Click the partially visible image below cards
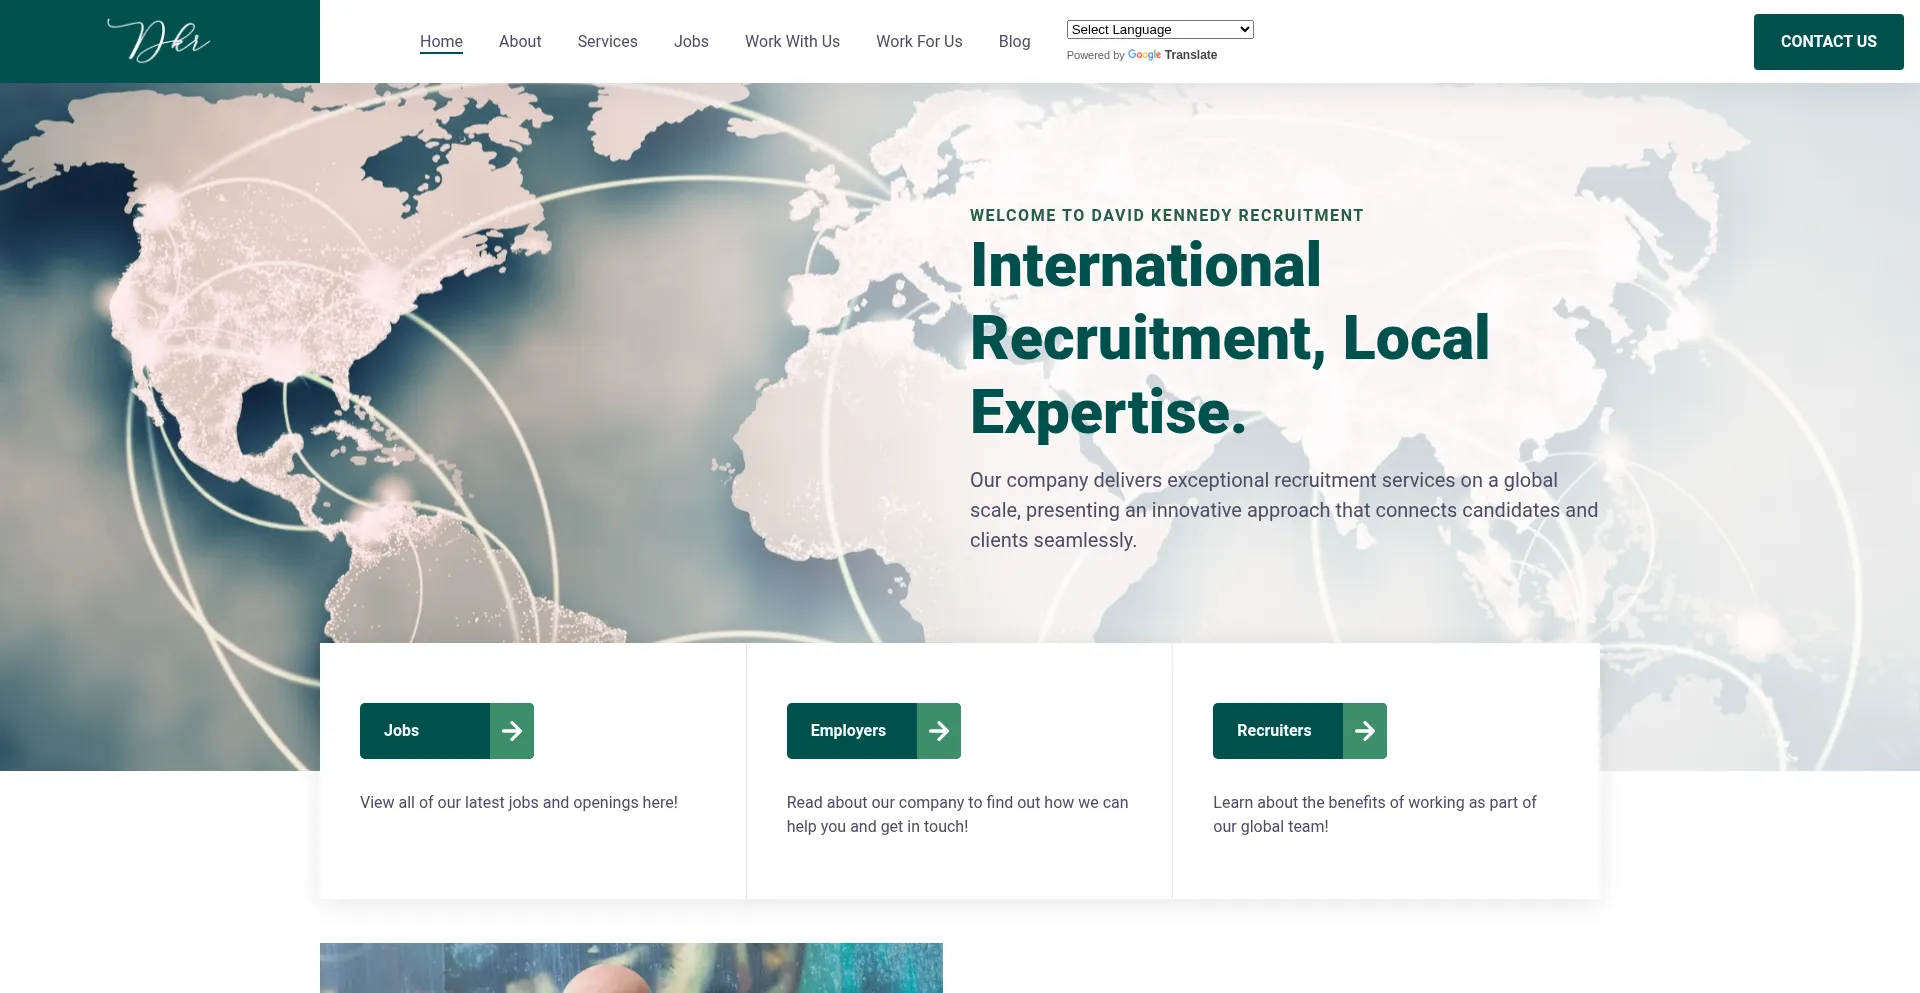 coord(631,968)
